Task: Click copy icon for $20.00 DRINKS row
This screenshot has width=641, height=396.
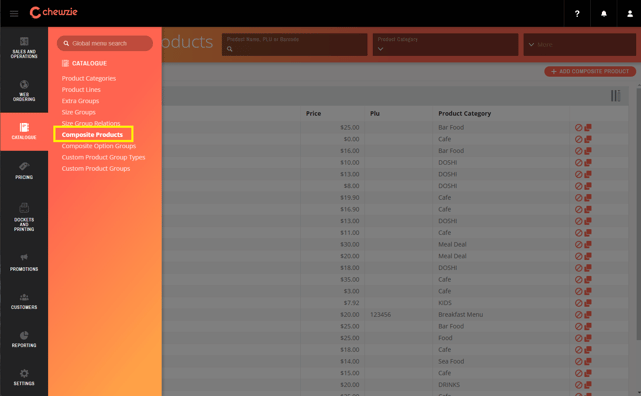Action: pos(588,385)
